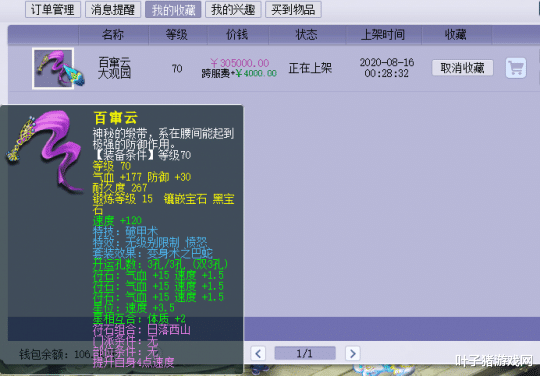Open the 我的兴趣 tab
The image size is (540, 376).
[x=233, y=9]
